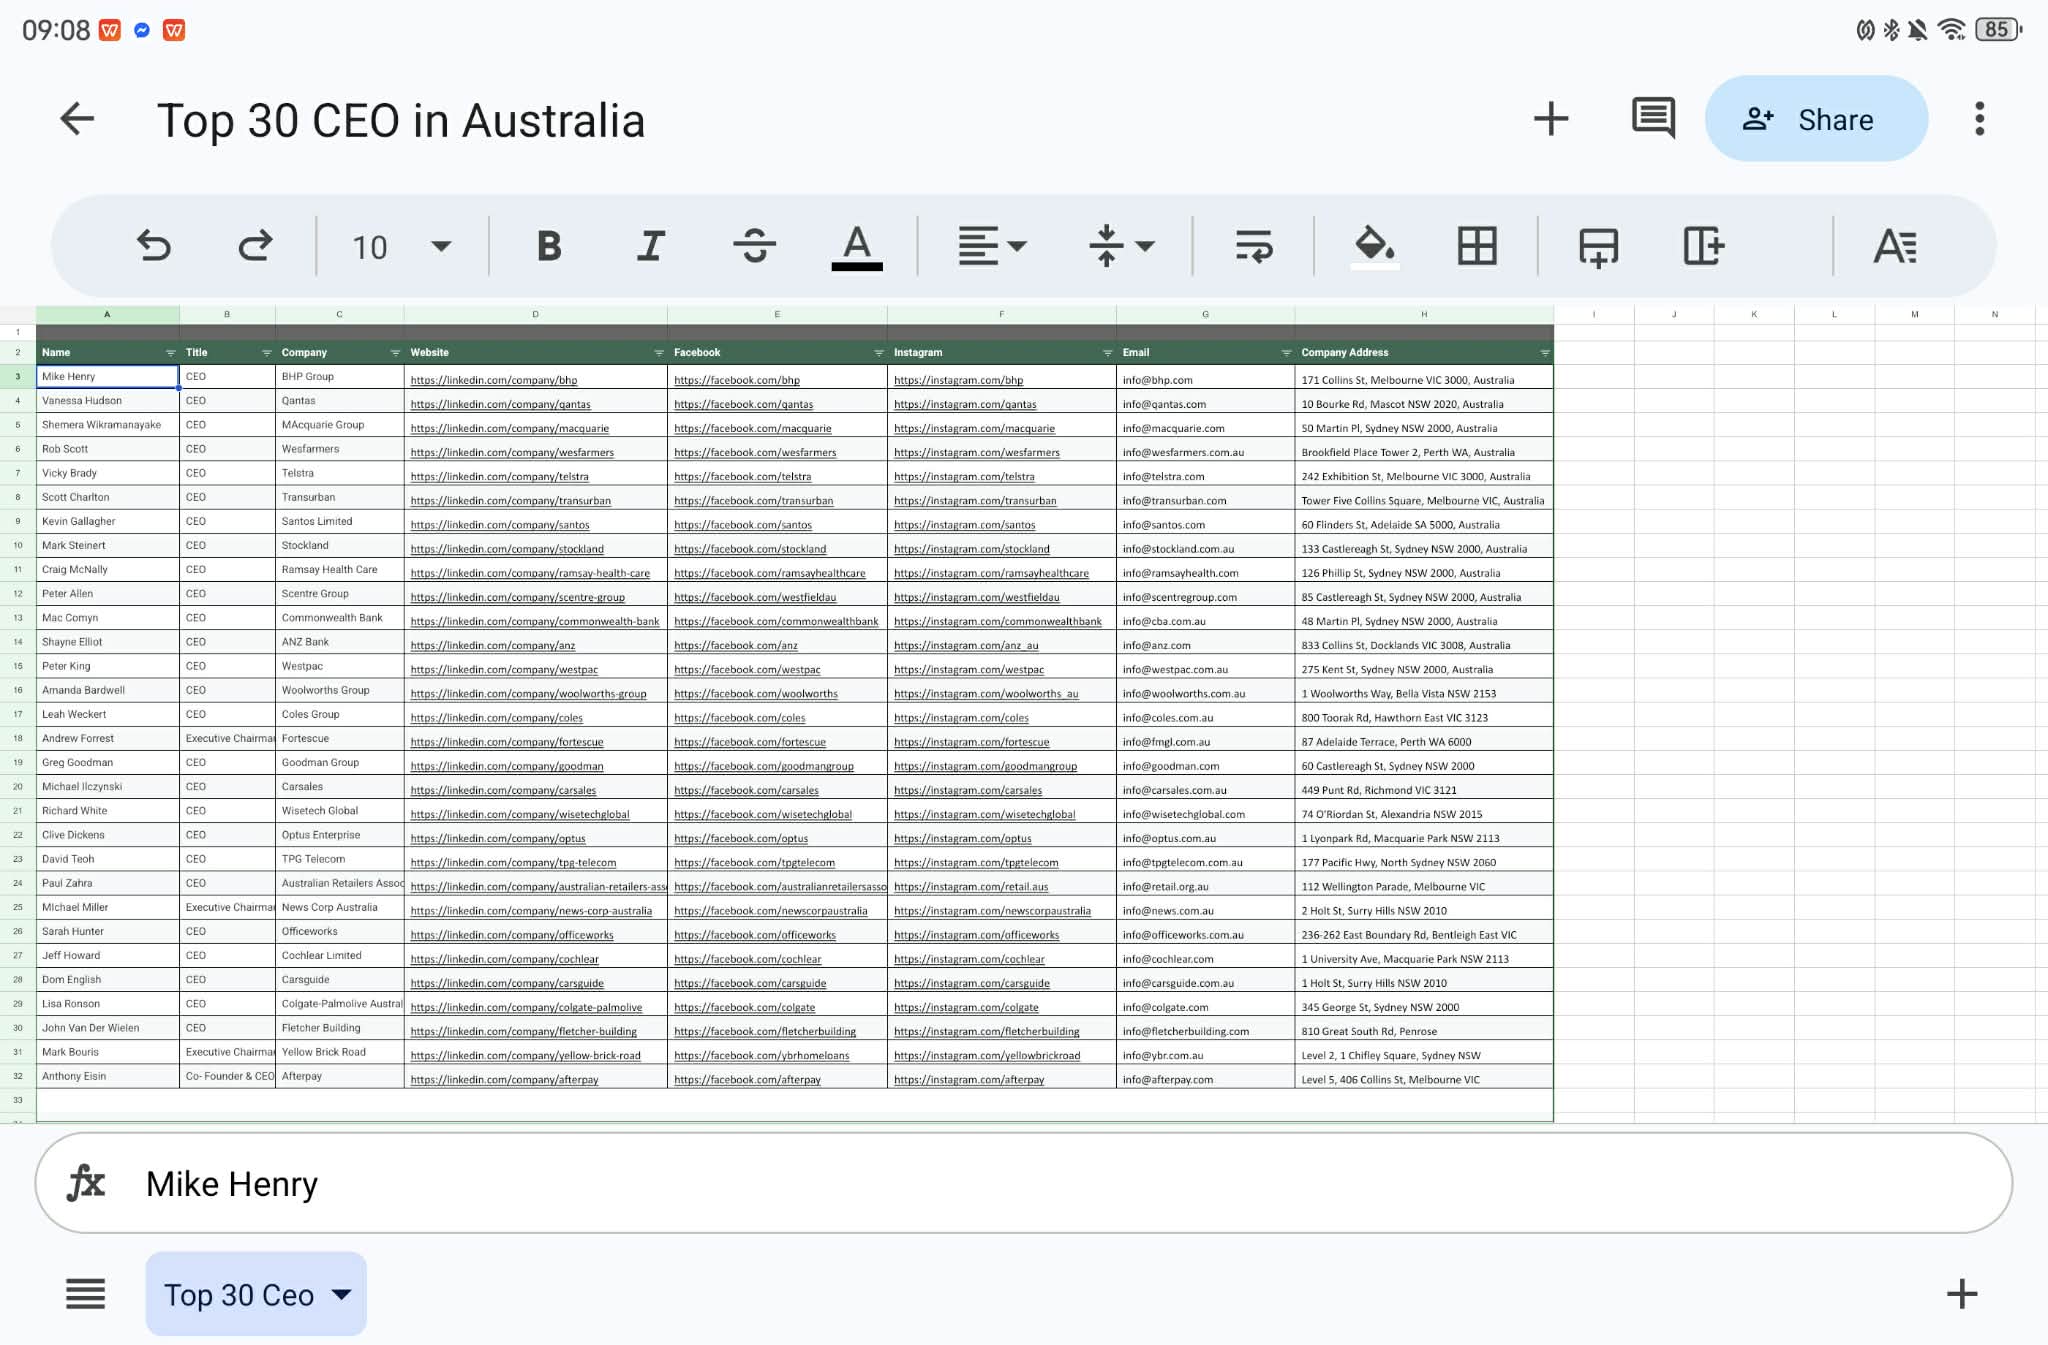Tap the plus insert icon in header
Screen dimensions: 2048x1345
1551,119
